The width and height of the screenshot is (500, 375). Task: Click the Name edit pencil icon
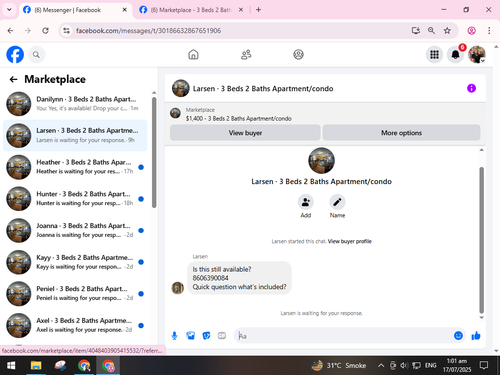pyautogui.click(x=337, y=202)
